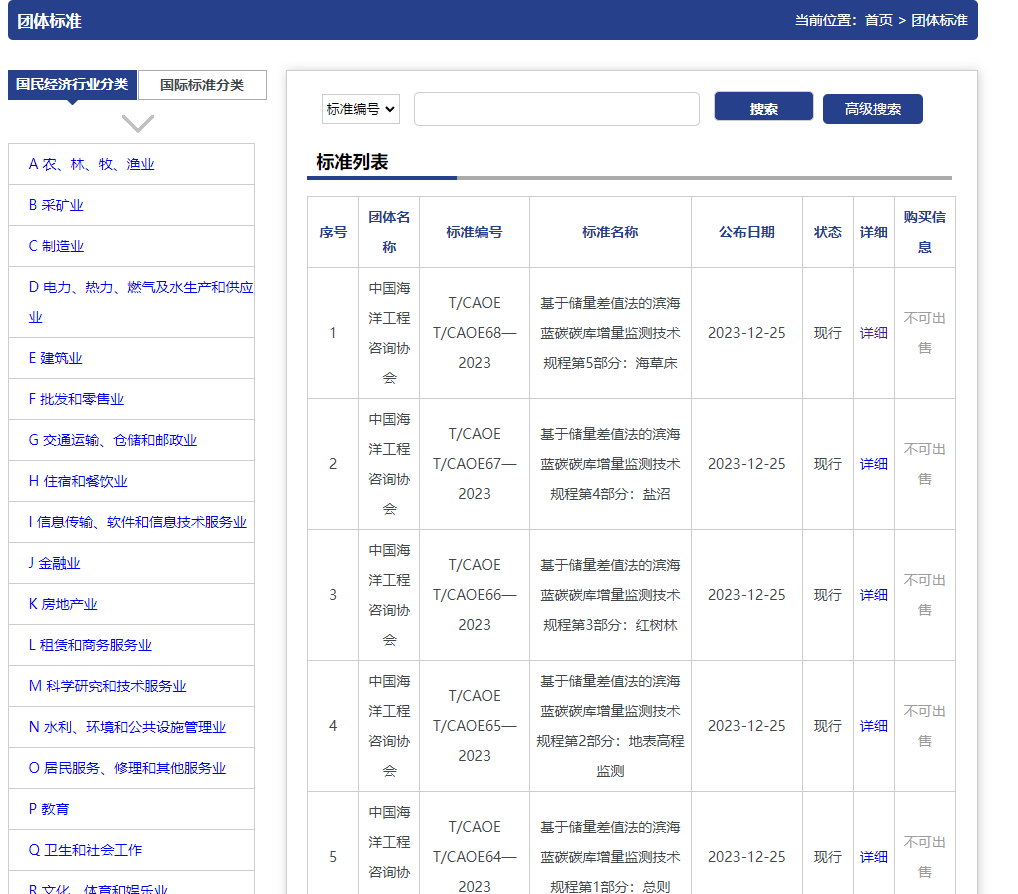Image resolution: width=1018 pixels, height=894 pixels.
Task: Open 详细 for the 地表高程监测 standard
Action: coord(873,725)
